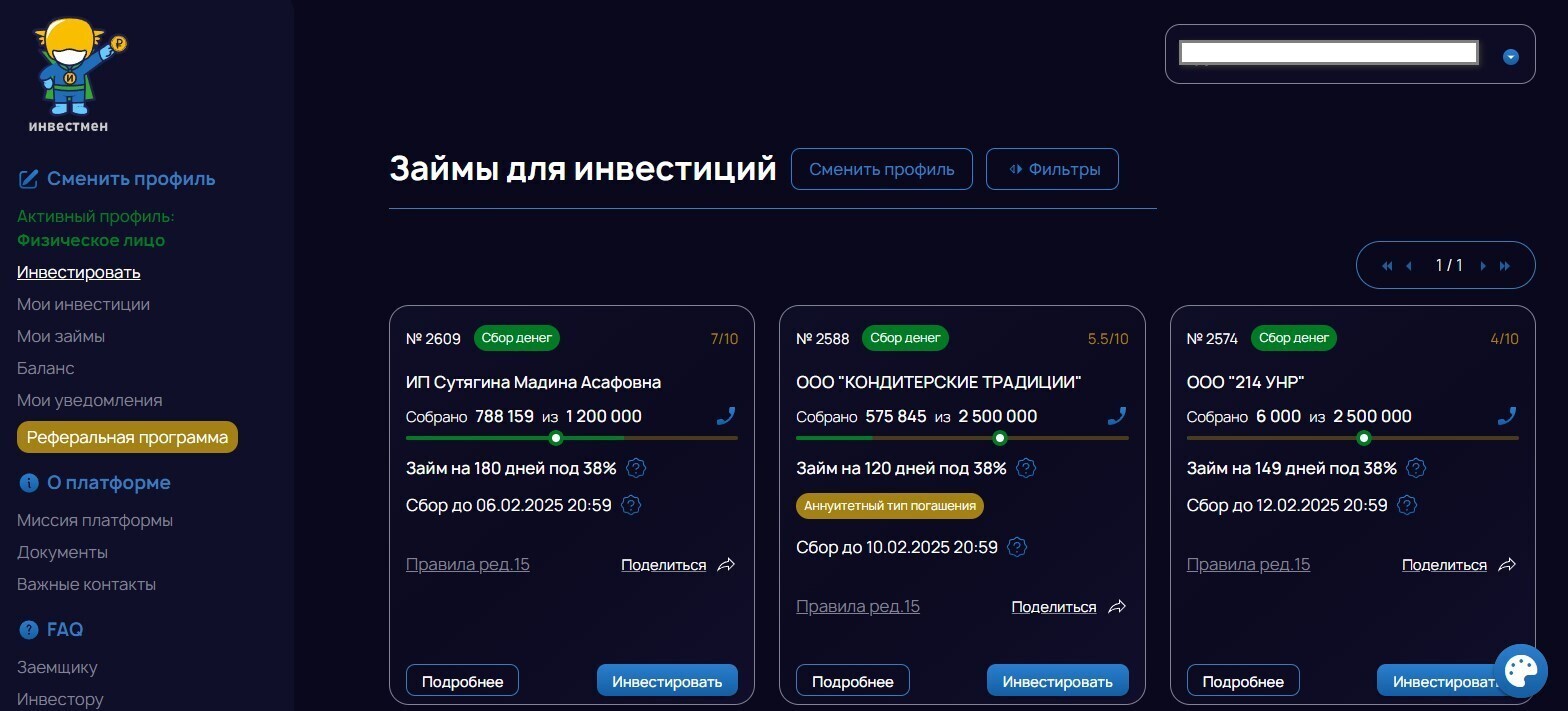Open the О платформе section heading
The width and height of the screenshot is (1568, 711).
tap(109, 483)
